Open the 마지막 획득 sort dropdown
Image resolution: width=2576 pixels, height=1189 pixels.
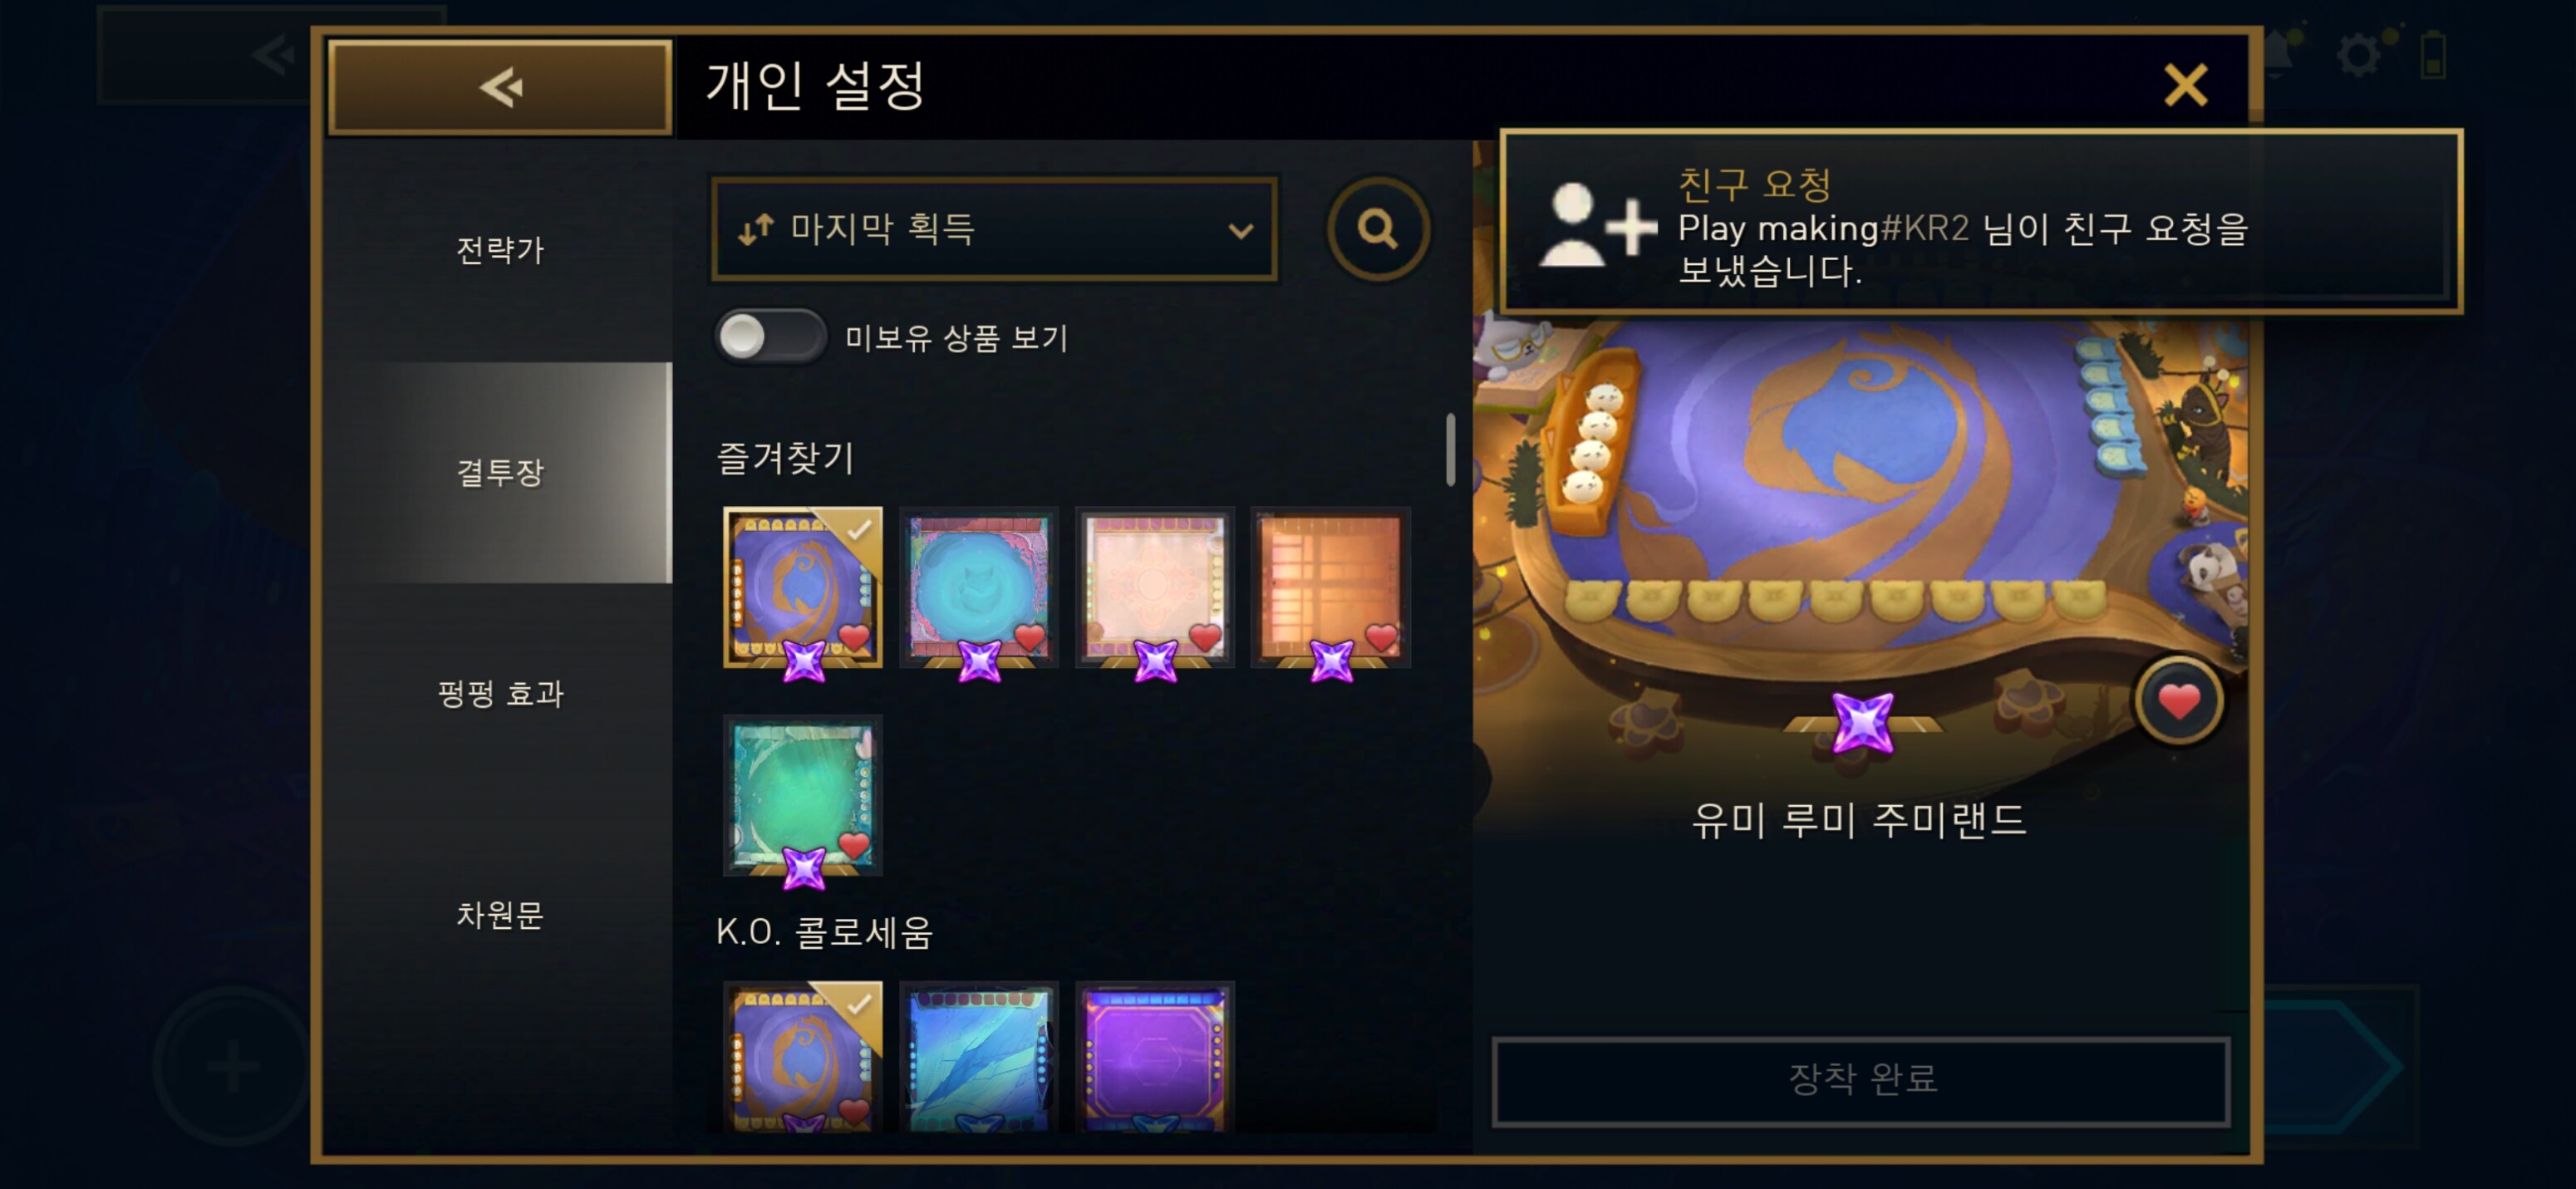coord(994,229)
